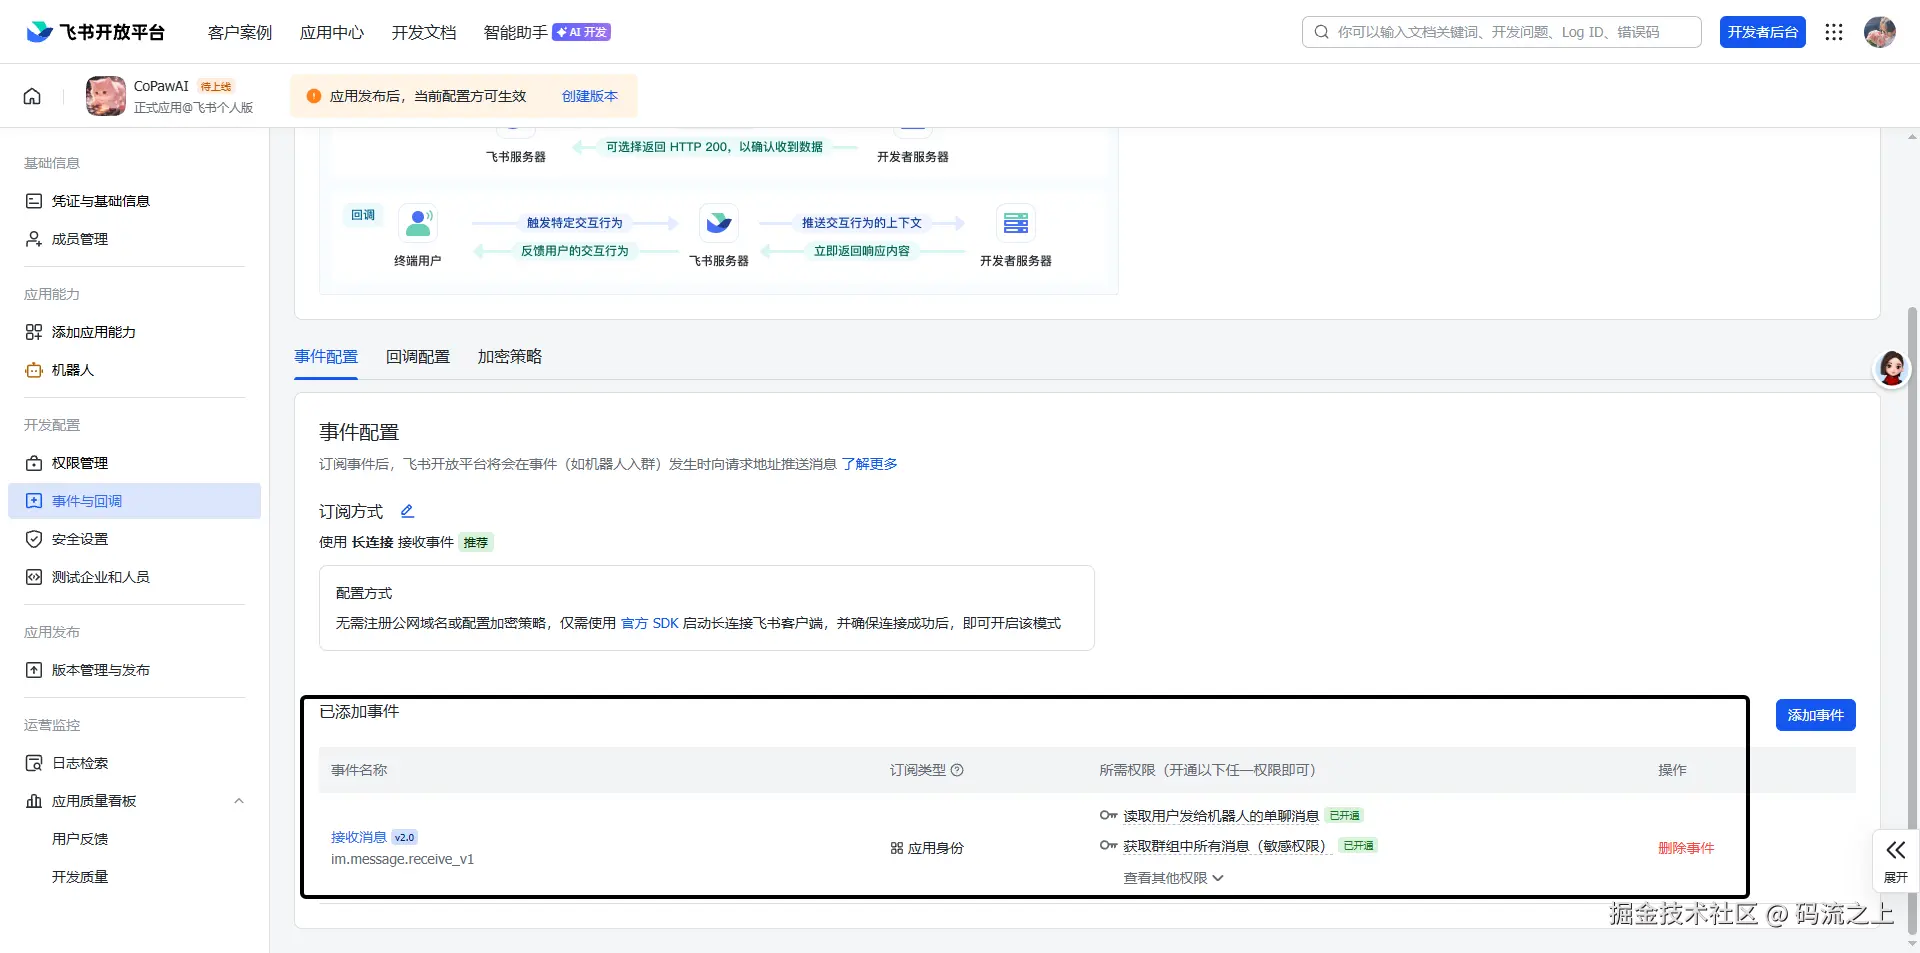The width and height of the screenshot is (1920, 953).
Task: Open the apps grid menu icon
Action: point(1834,32)
